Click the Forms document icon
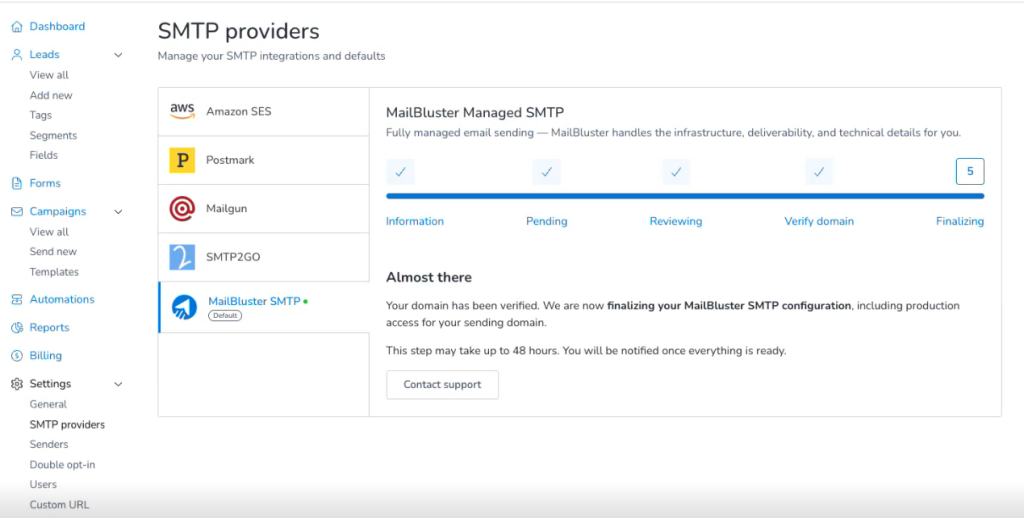 click(x=17, y=184)
